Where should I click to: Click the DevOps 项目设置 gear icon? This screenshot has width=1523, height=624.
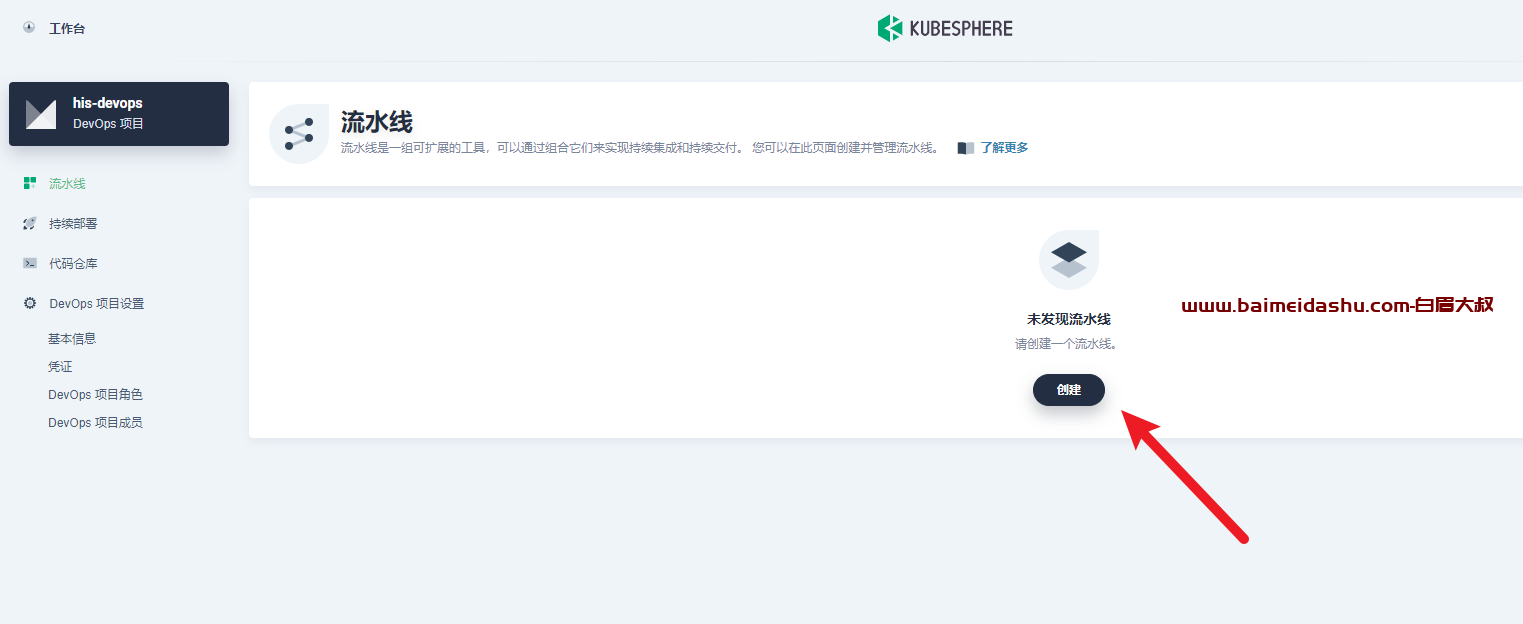(30, 304)
